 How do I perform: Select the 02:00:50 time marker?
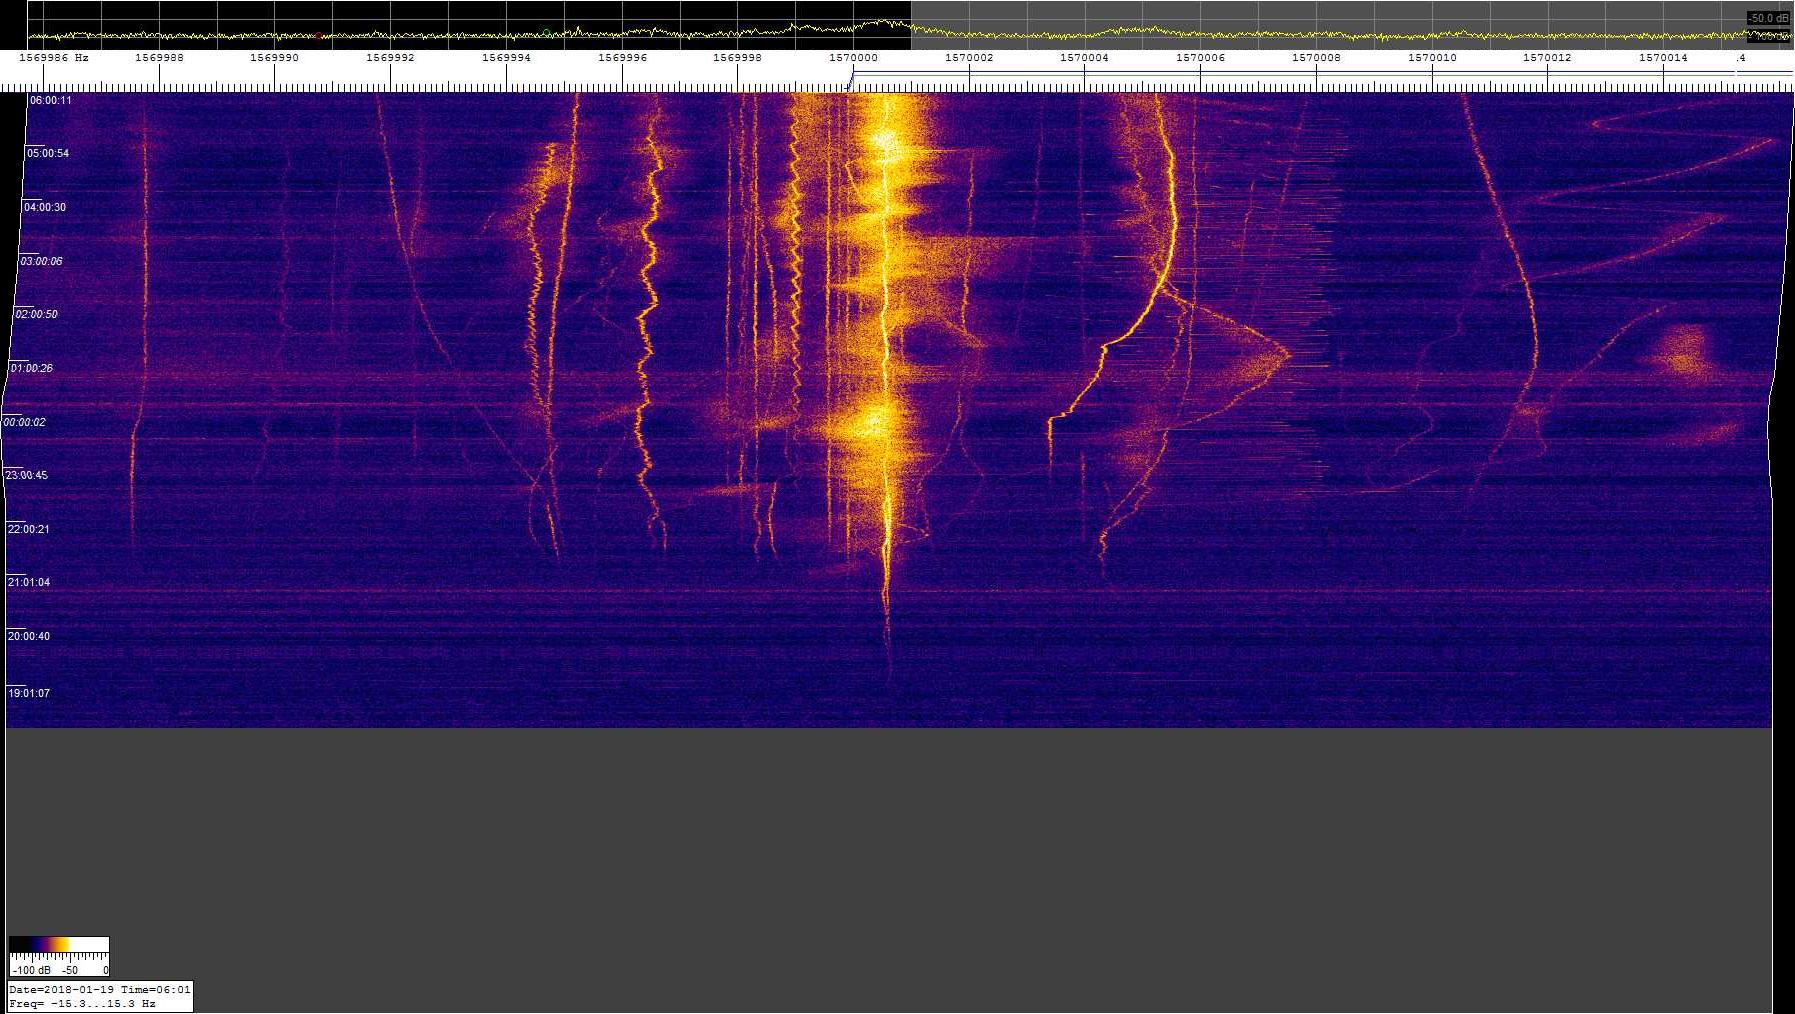coord(36,315)
